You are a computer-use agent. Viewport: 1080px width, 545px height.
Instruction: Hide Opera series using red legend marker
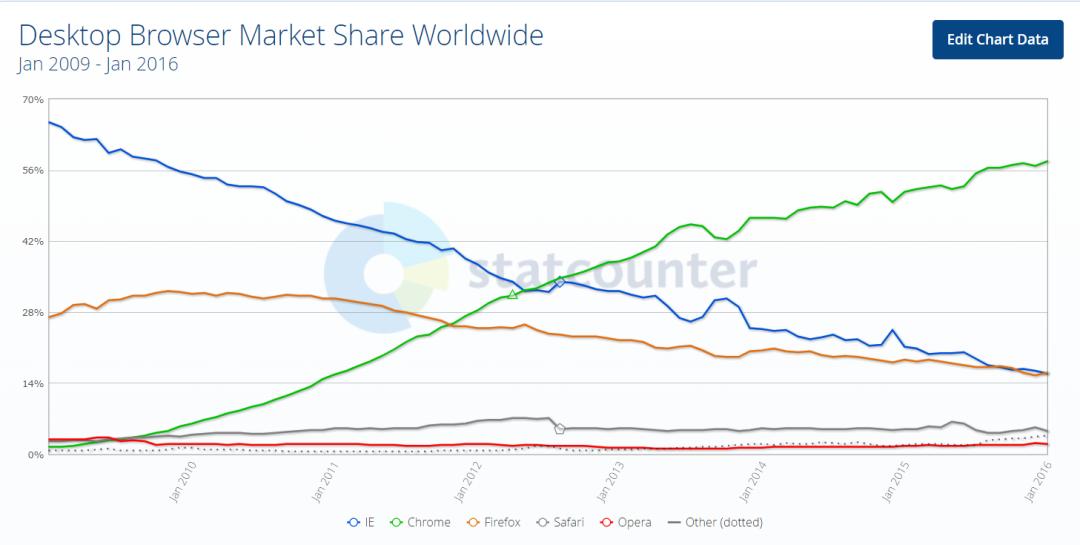coord(607,523)
